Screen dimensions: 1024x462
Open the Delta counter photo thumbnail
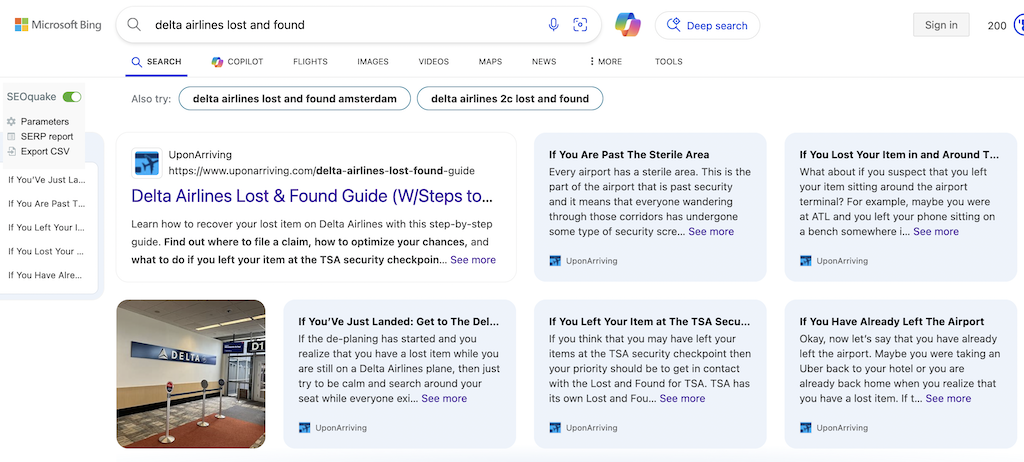point(191,374)
